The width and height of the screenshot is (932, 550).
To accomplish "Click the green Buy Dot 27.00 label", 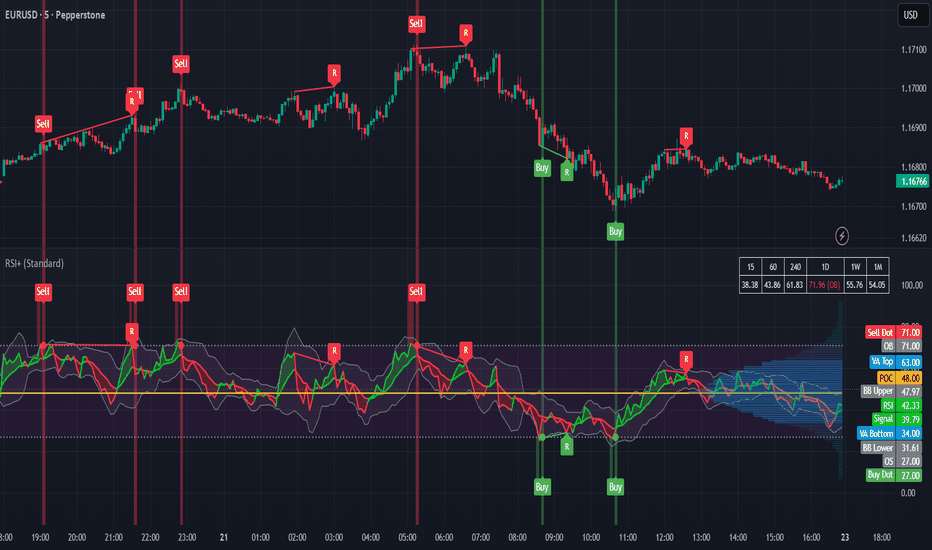I will [894, 475].
